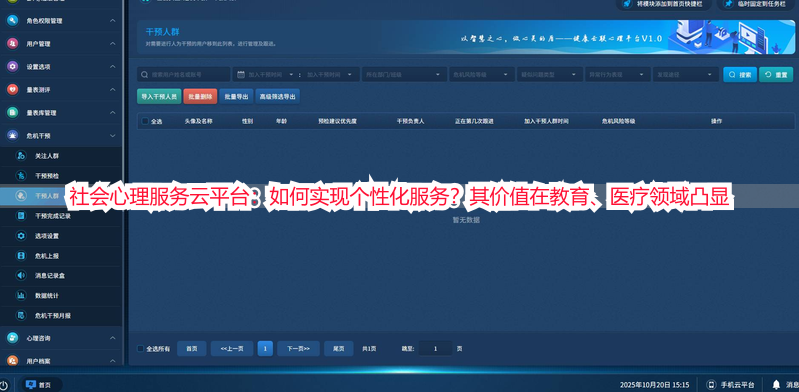Image resolution: width=799 pixels, height=392 pixels.
Task: Expand 量表测评 using its chevron
Action: pyautogui.click(x=113, y=90)
